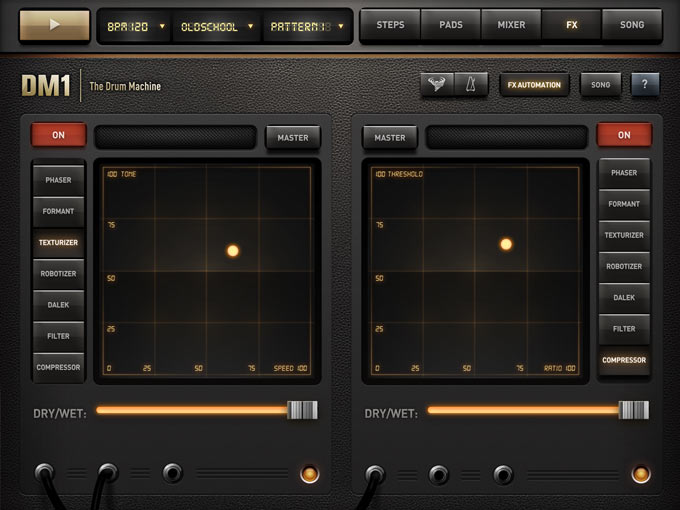Click the '100 TONE' axis label
Image resolution: width=680 pixels, height=510 pixels.
122,174
